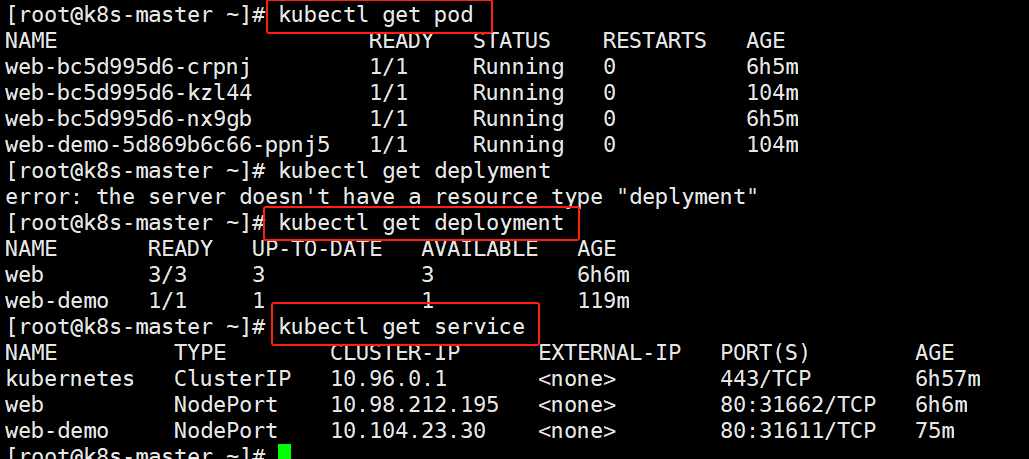Image resolution: width=1029 pixels, height=459 pixels.
Task: Click cluster IP 10.96.0.1
Action: 388,379
